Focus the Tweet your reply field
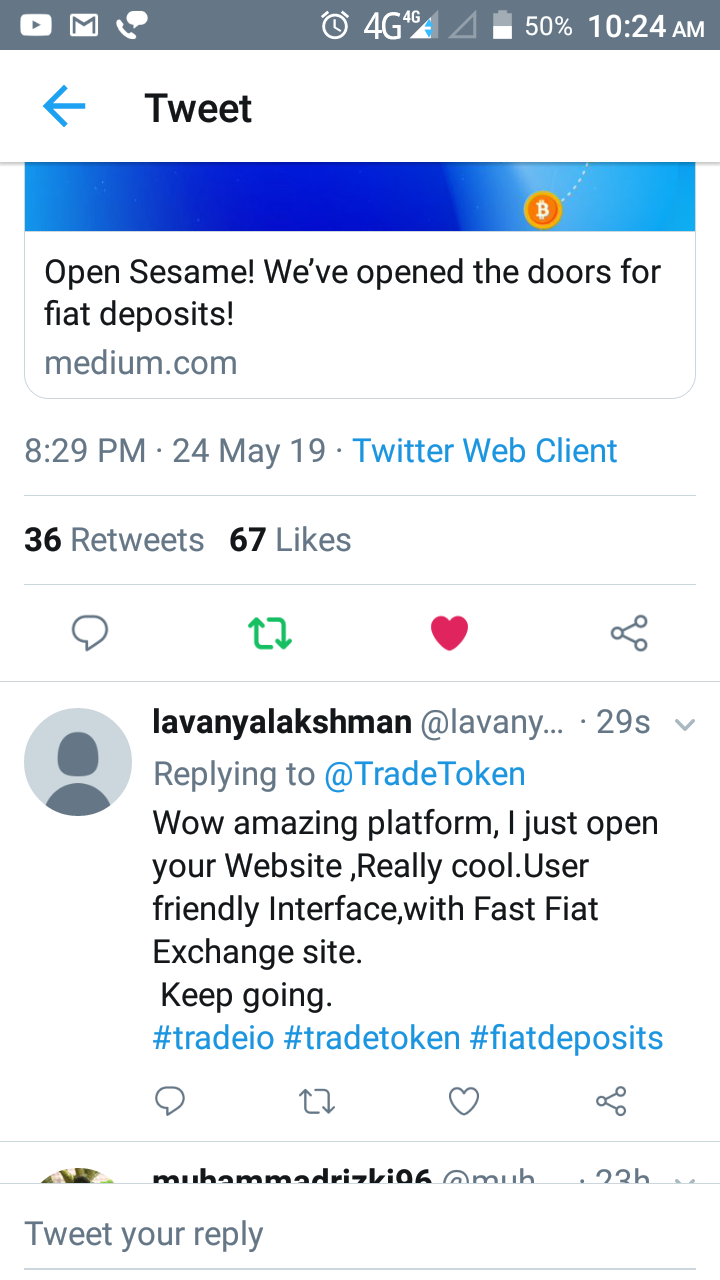The width and height of the screenshot is (720, 1280). pyautogui.click(x=360, y=1234)
